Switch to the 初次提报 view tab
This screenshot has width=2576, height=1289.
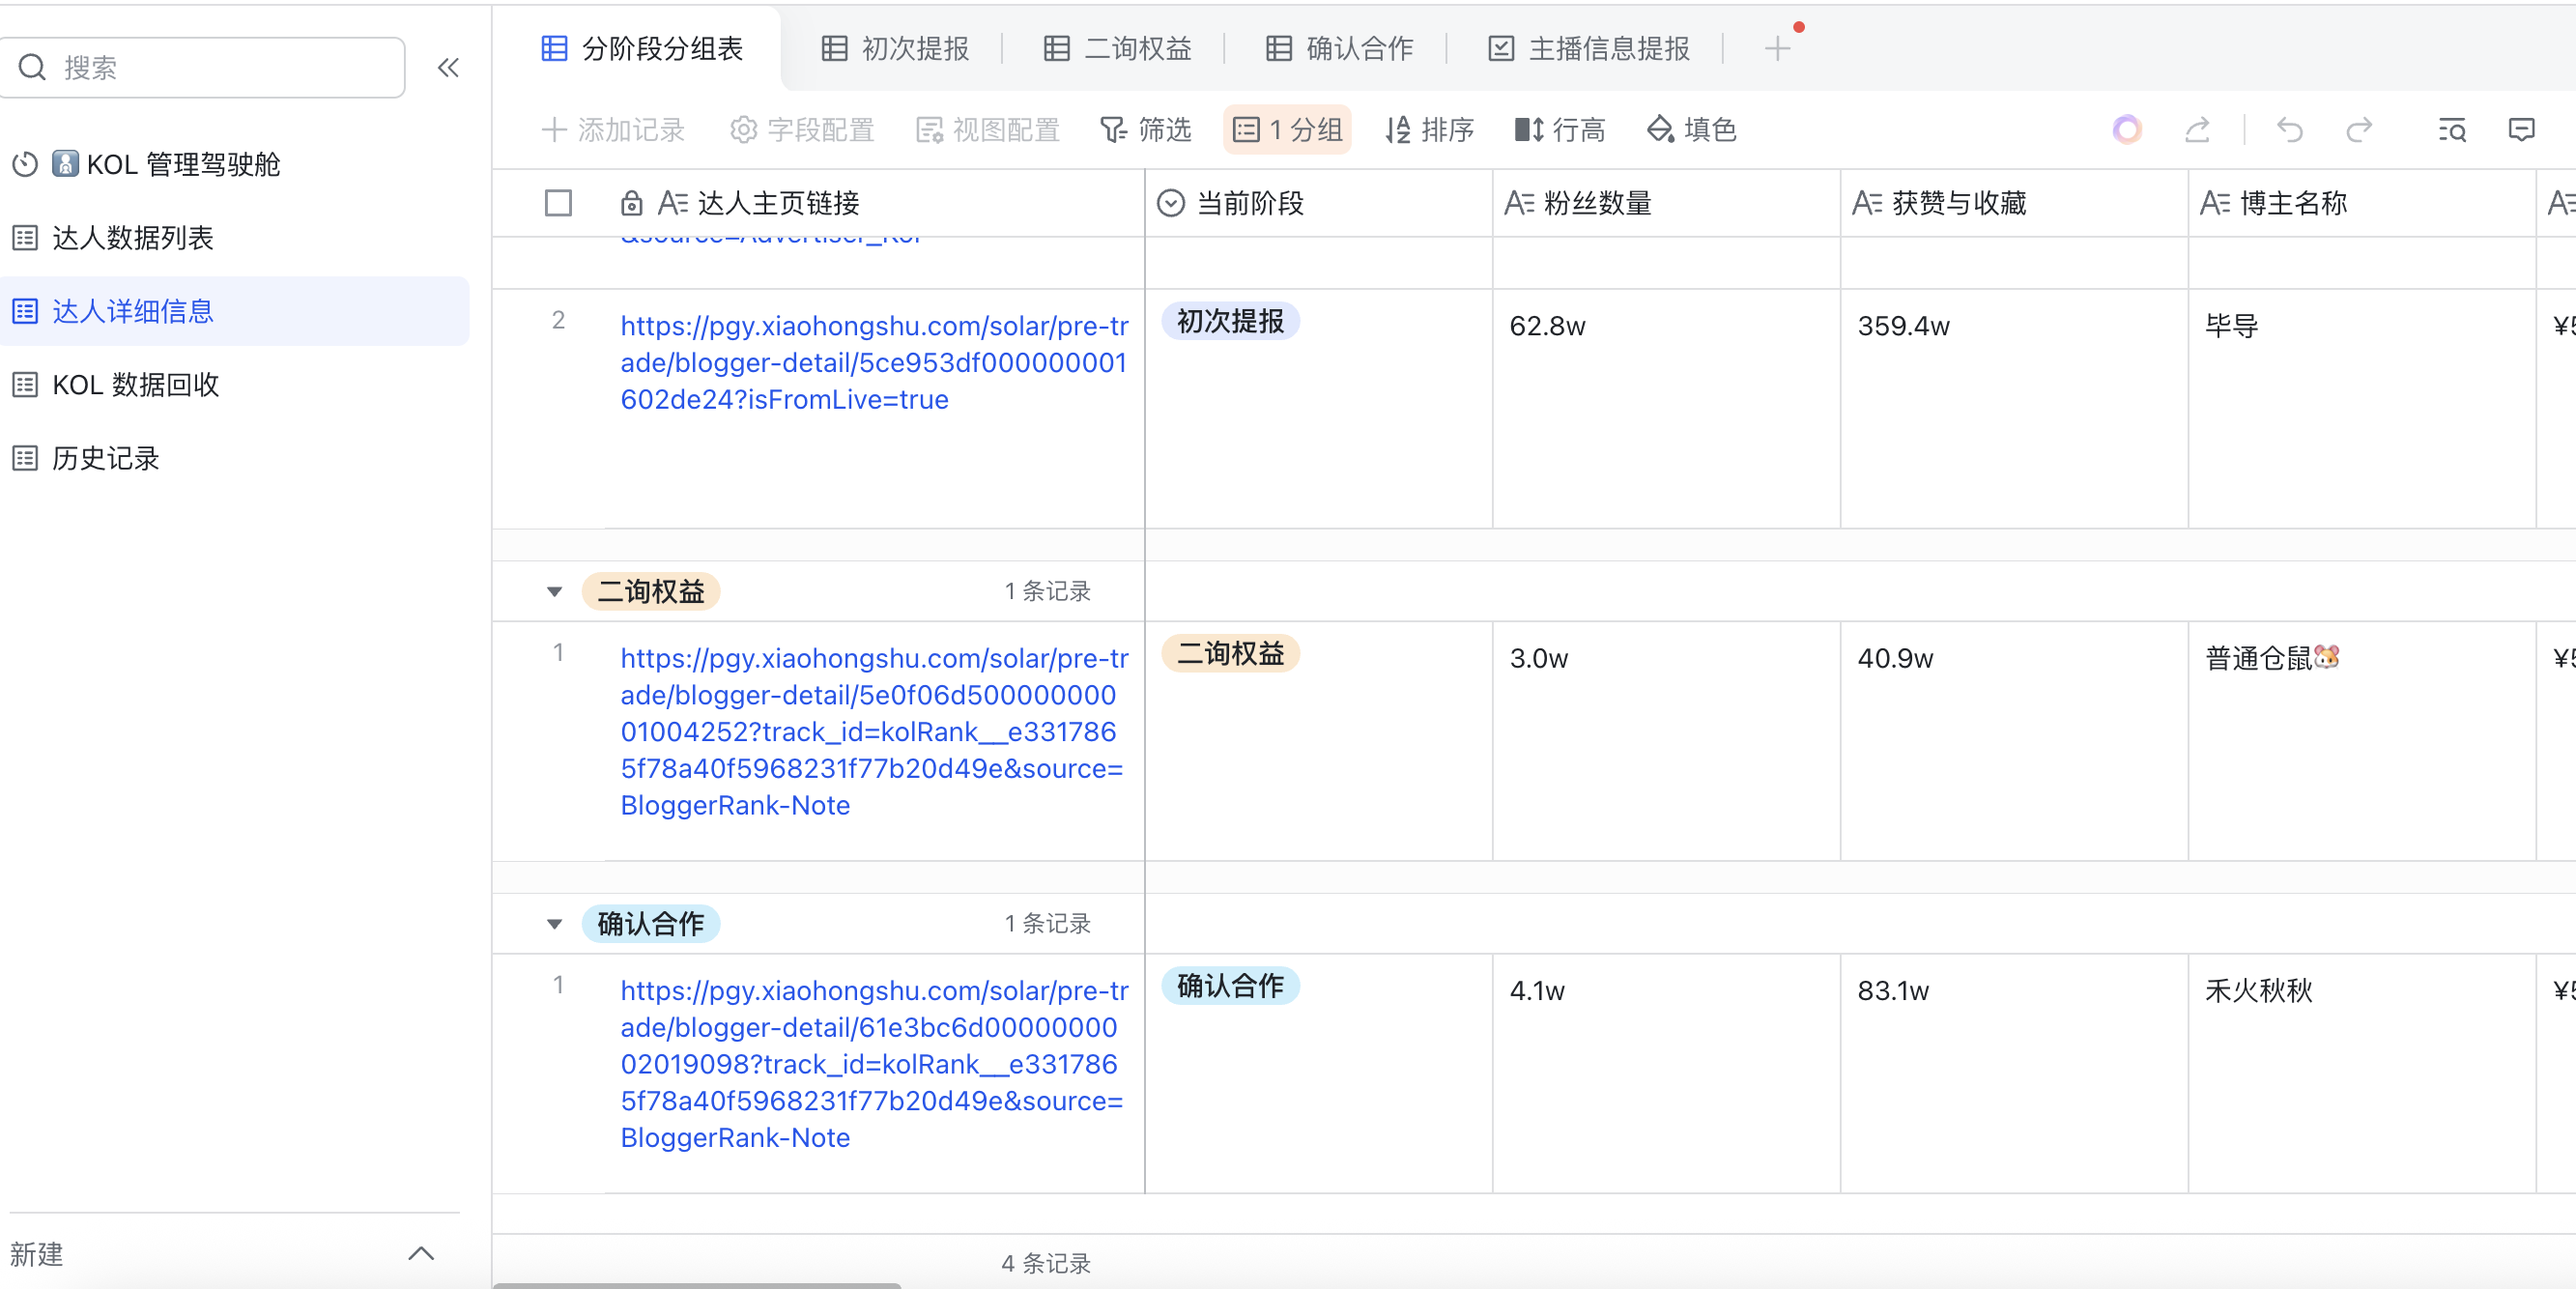(x=895, y=48)
